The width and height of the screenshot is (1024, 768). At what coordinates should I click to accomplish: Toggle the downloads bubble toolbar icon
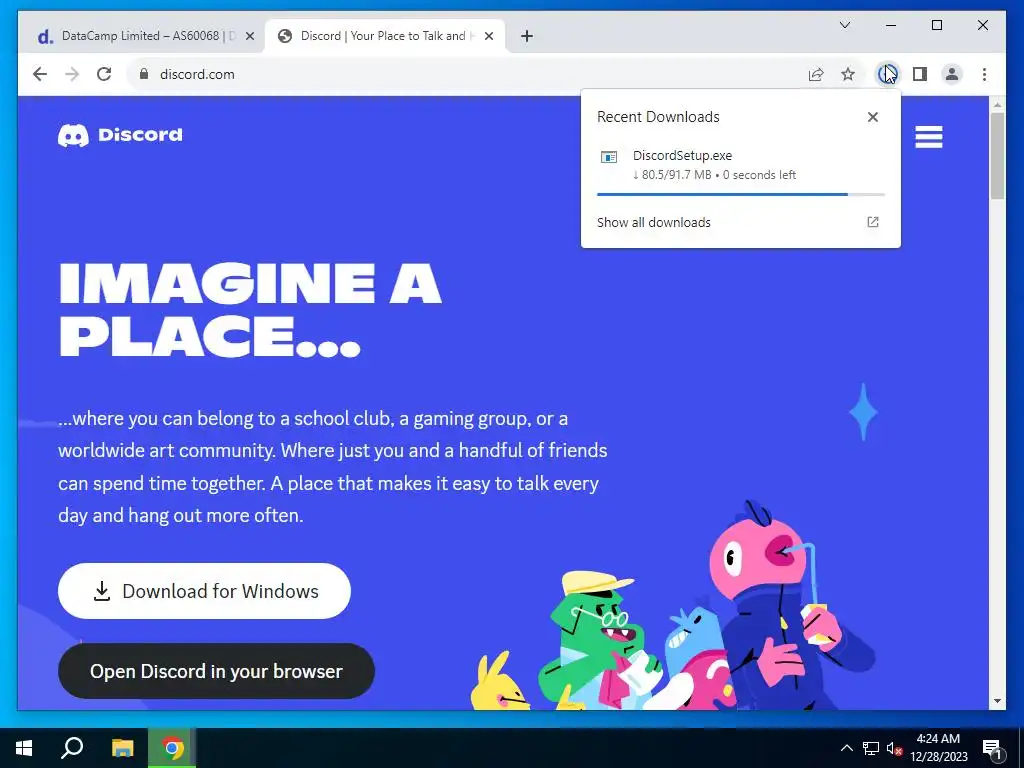tap(887, 74)
